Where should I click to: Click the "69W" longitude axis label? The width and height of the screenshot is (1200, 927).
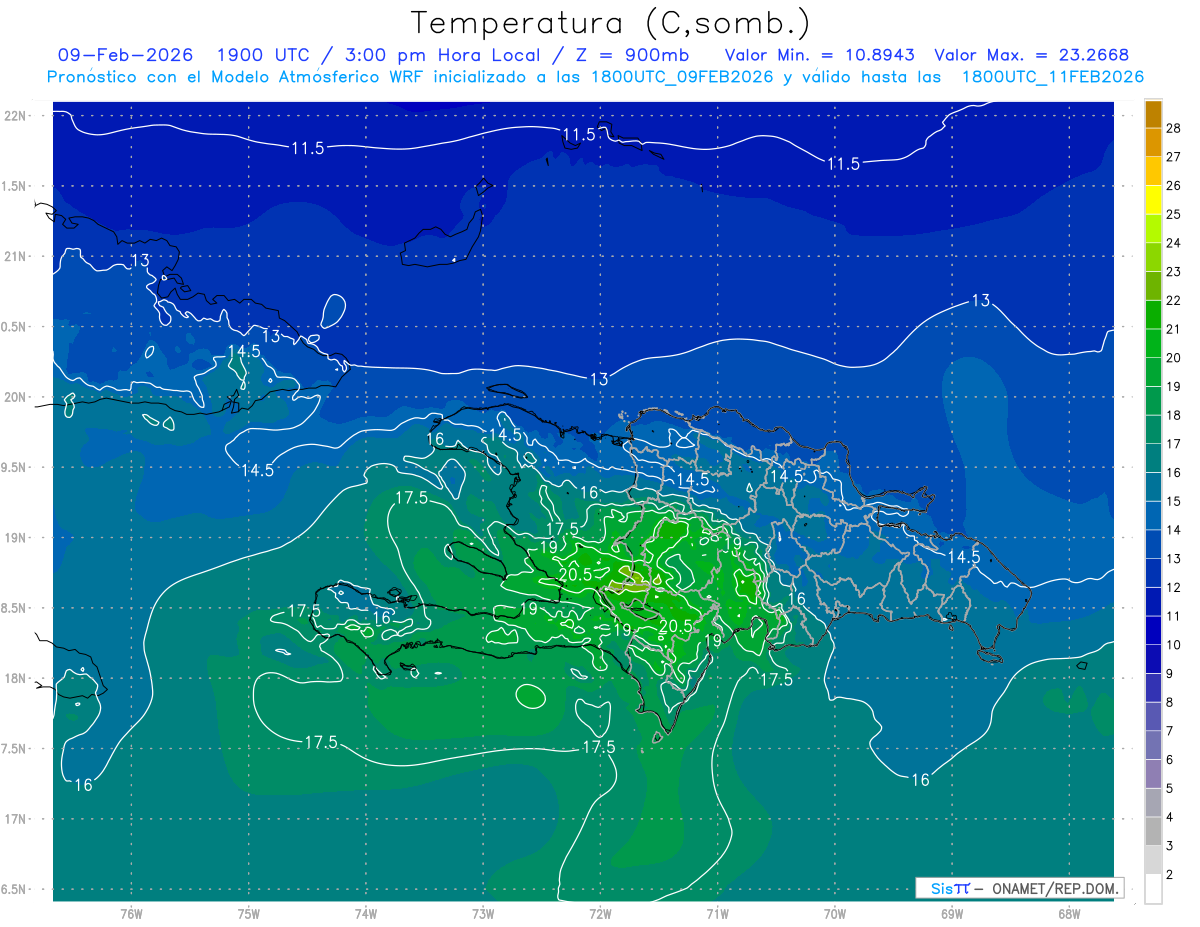point(951,914)
